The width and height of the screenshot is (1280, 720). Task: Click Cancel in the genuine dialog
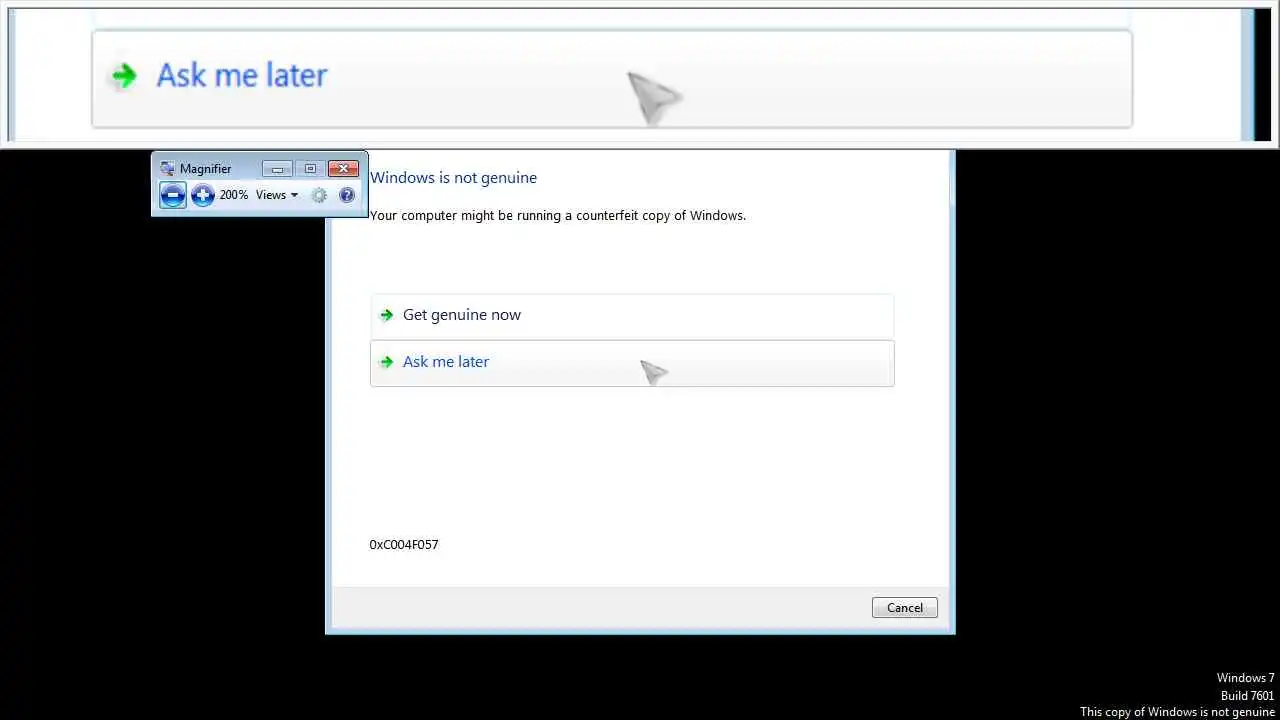(904, 608)
